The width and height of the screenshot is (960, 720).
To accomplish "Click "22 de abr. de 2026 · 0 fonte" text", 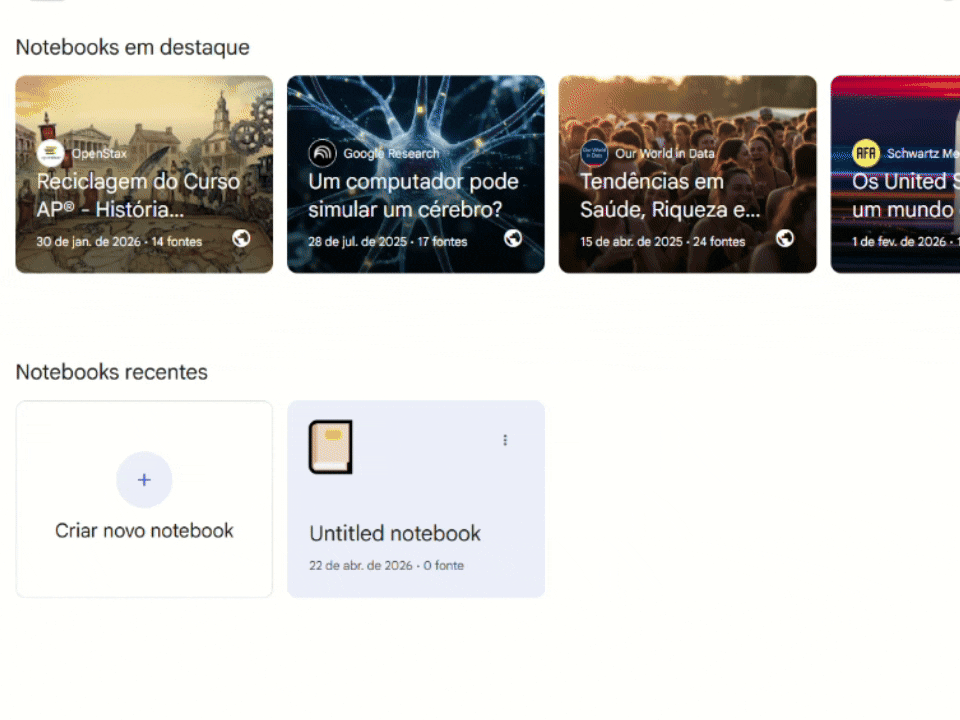I will (x=386, y=566).
